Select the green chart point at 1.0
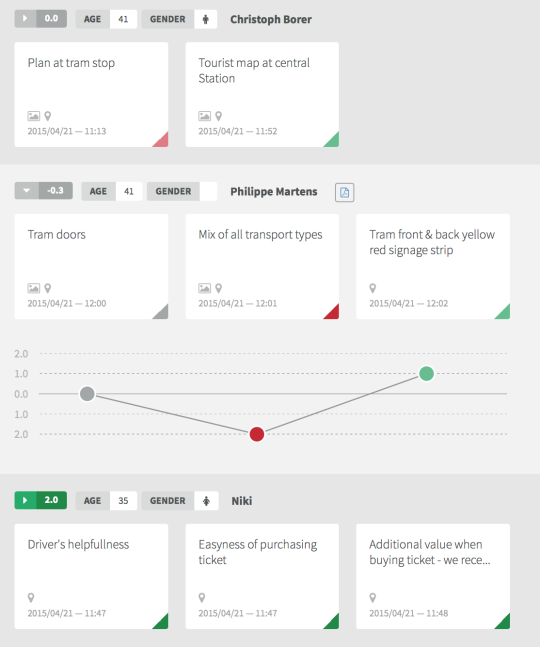This screenshot has width=540, height=647. pos(426,373)
